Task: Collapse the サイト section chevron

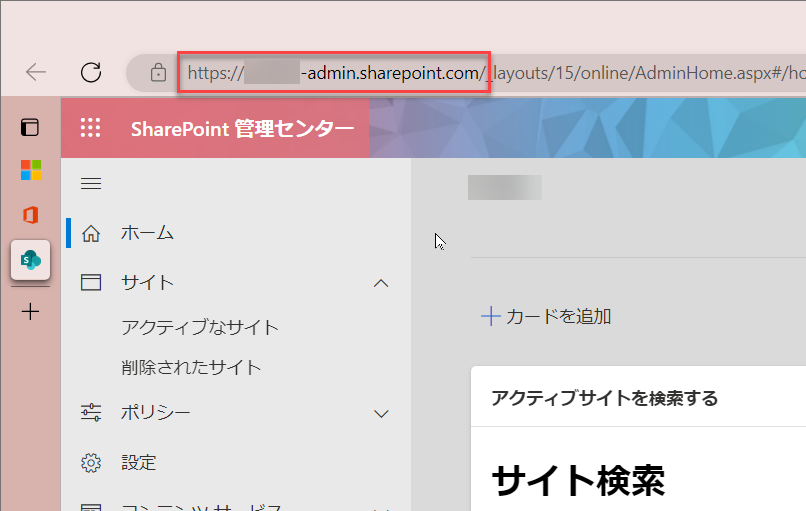Action: pos(381,283)
